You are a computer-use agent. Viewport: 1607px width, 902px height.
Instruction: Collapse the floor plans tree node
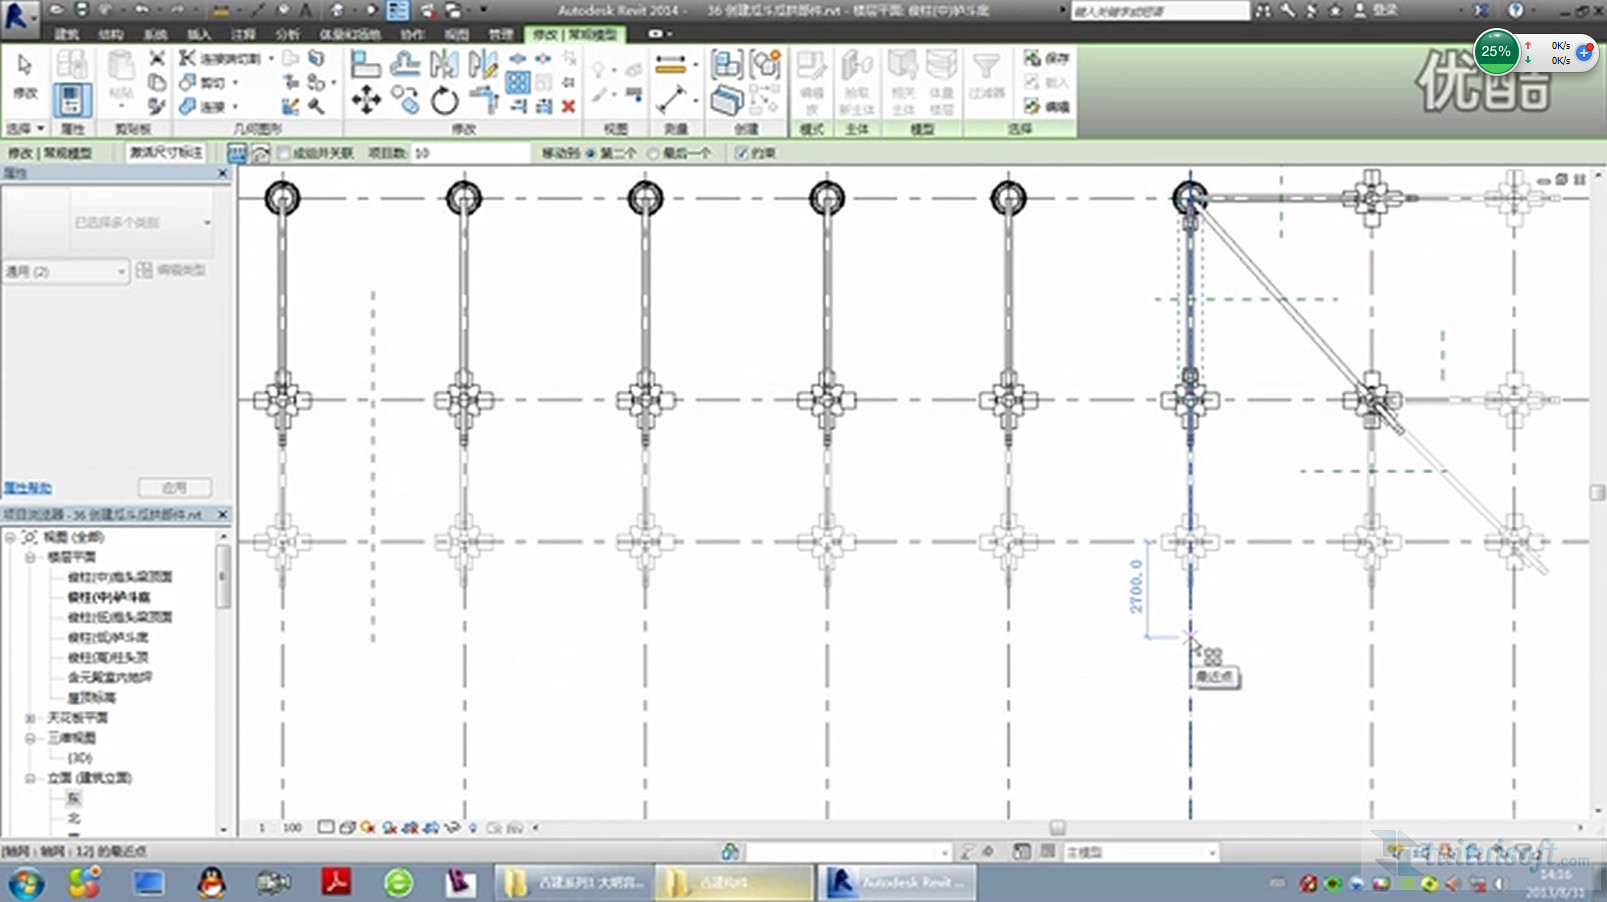click(x=30, y=557)
